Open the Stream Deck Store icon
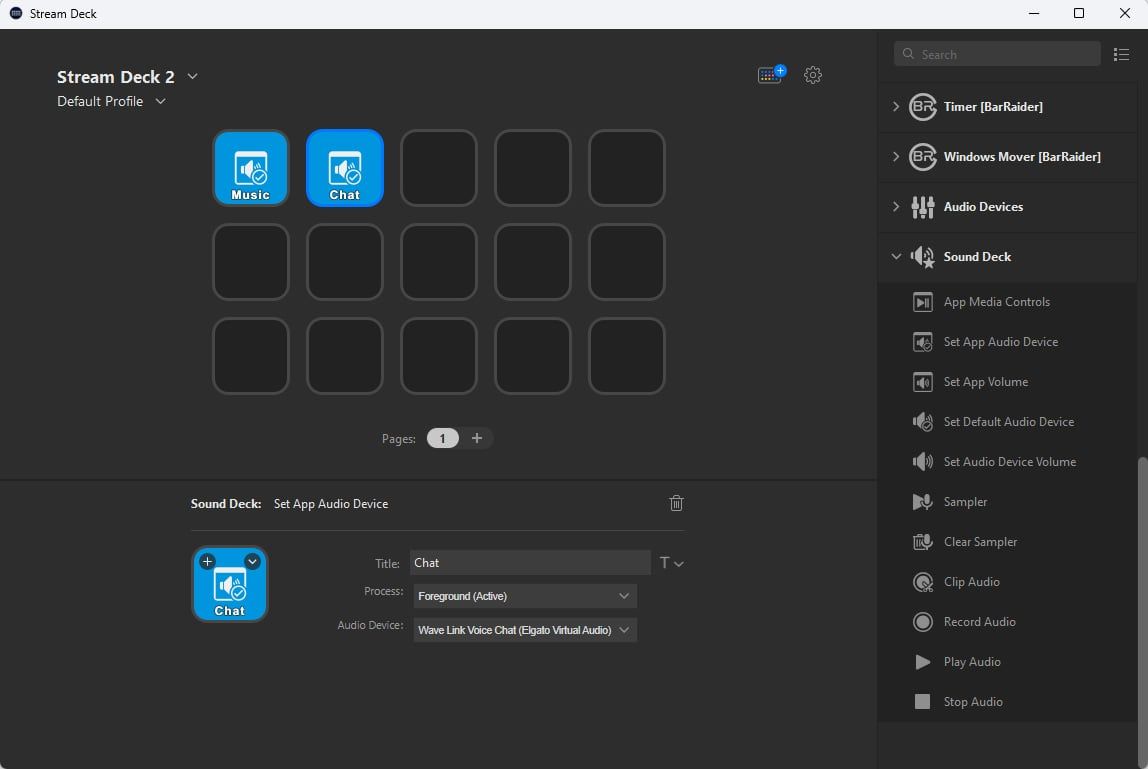This screenshot has height=769, width=1148. click(771, 75)
